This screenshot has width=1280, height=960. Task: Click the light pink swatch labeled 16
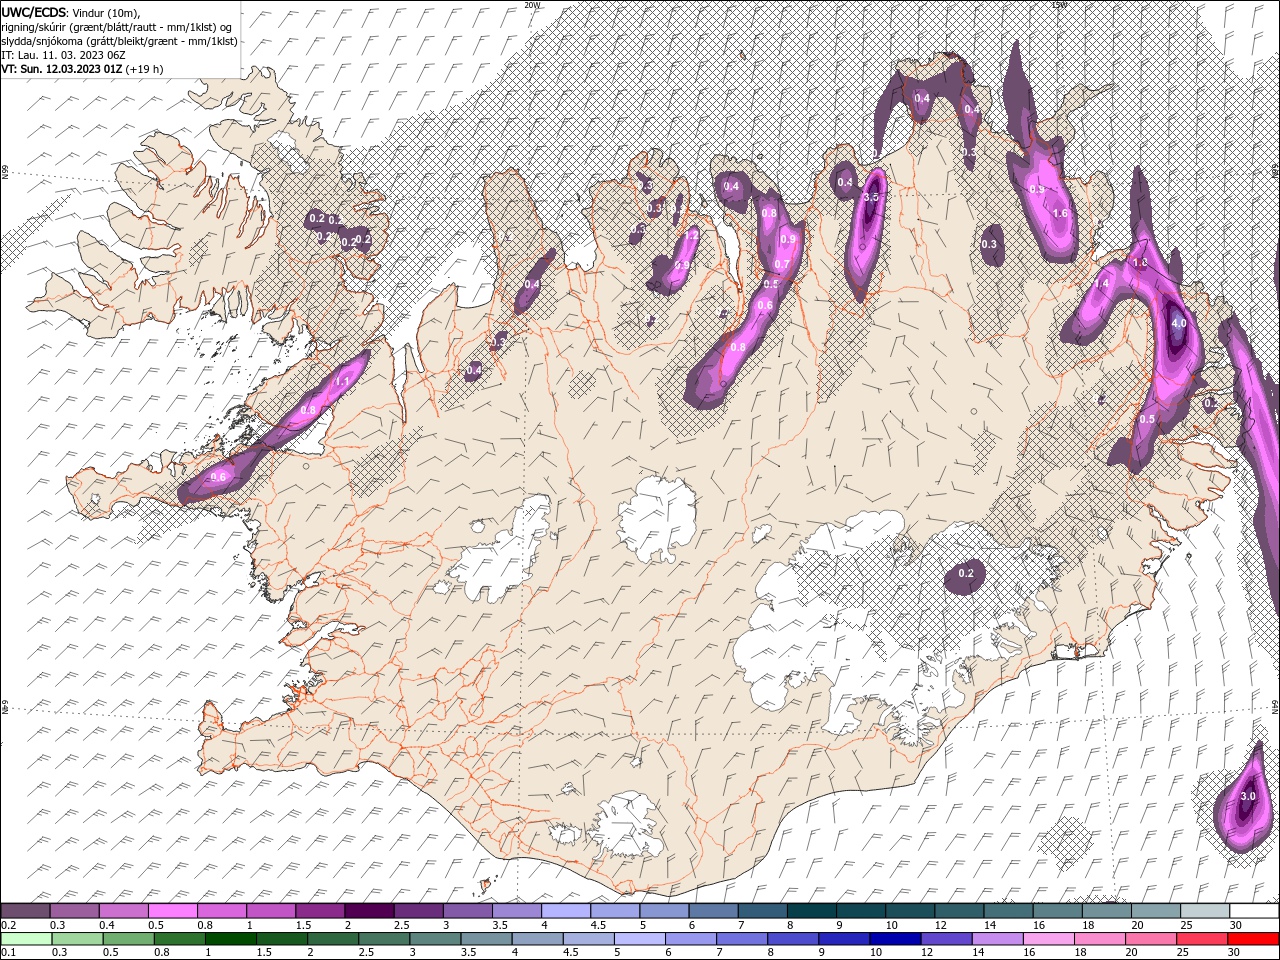[1049, 939]
